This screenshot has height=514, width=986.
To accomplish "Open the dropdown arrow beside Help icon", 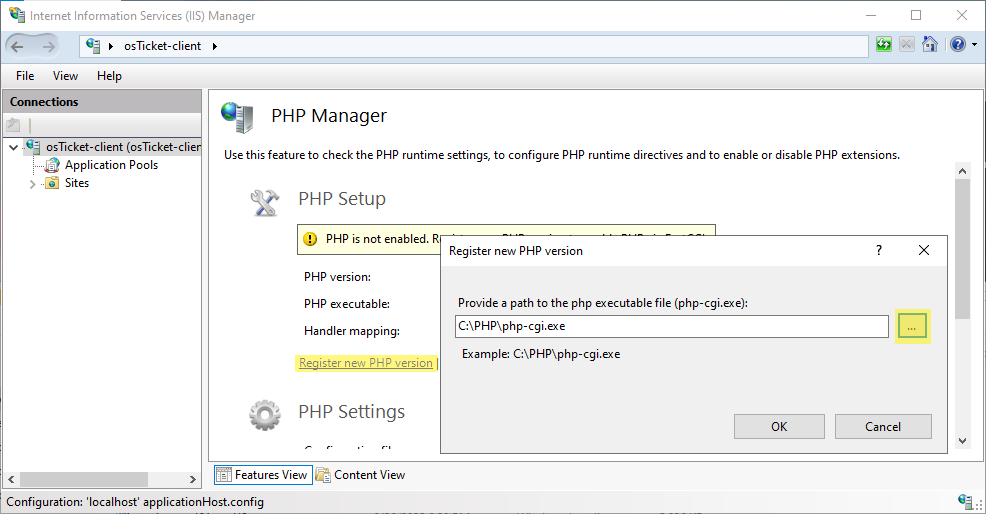I will tap(974, 45).
